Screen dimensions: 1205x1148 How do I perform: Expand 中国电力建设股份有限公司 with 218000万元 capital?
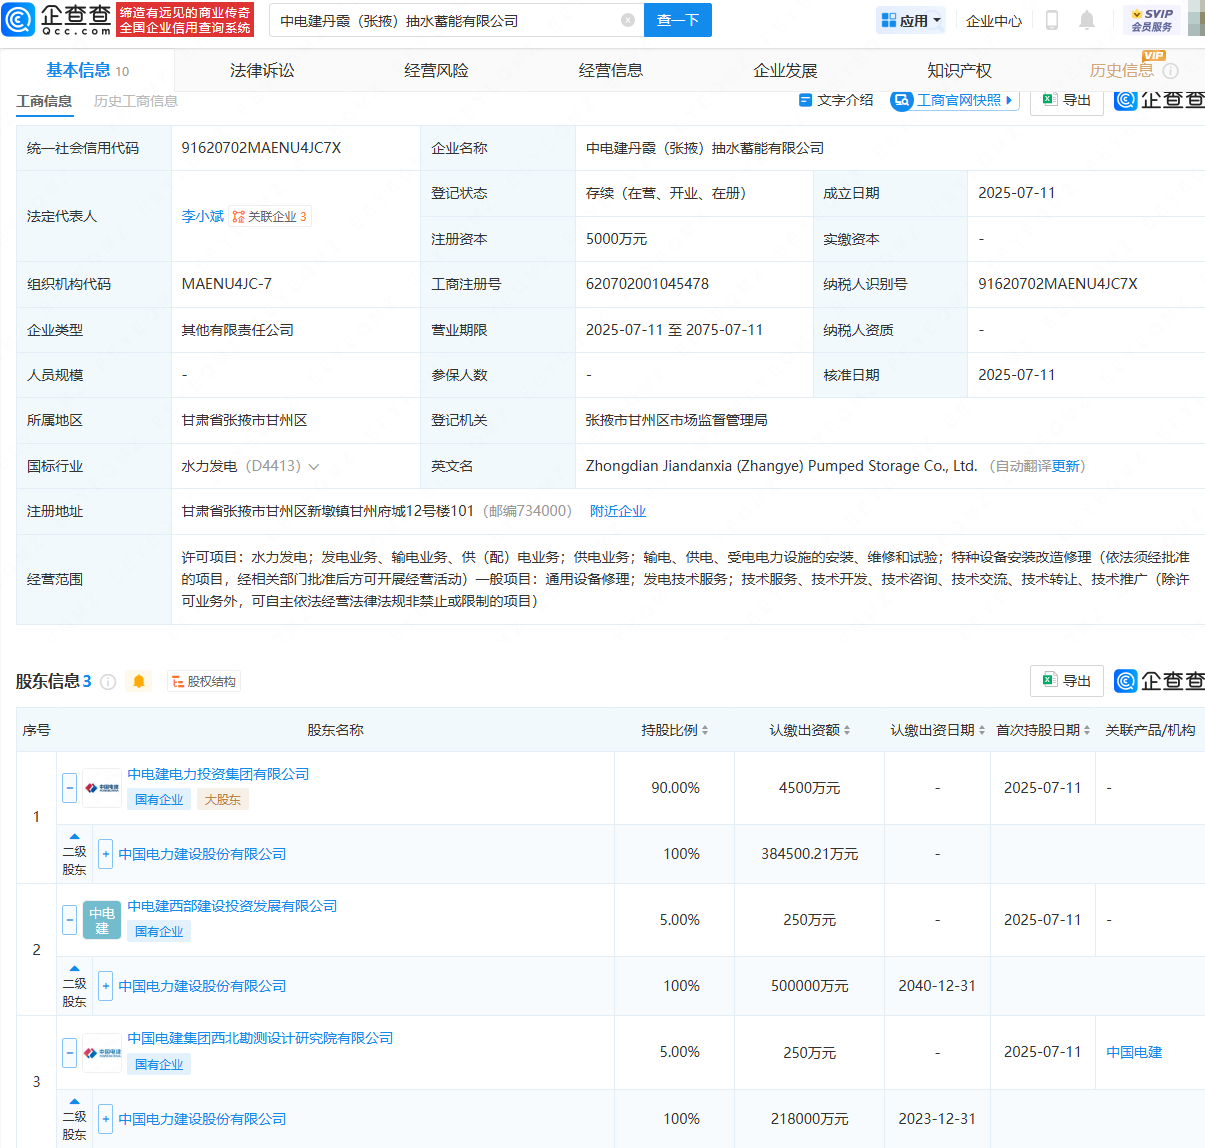pos(106,1119)
